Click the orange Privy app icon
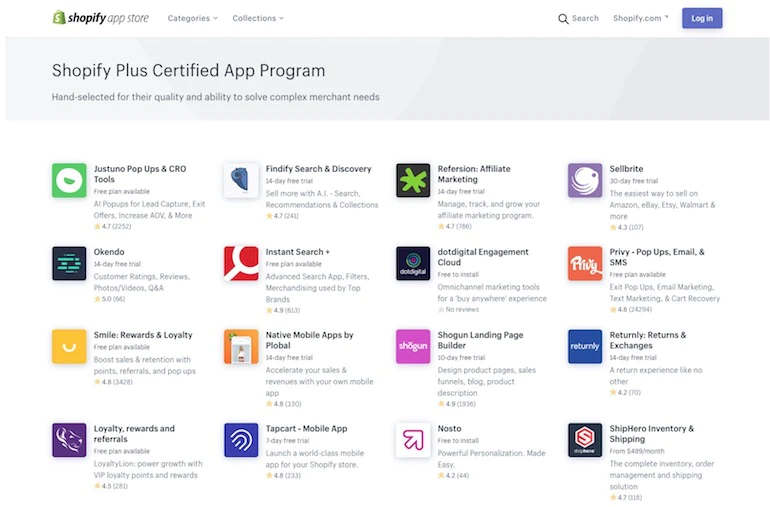 pos(585,264)
